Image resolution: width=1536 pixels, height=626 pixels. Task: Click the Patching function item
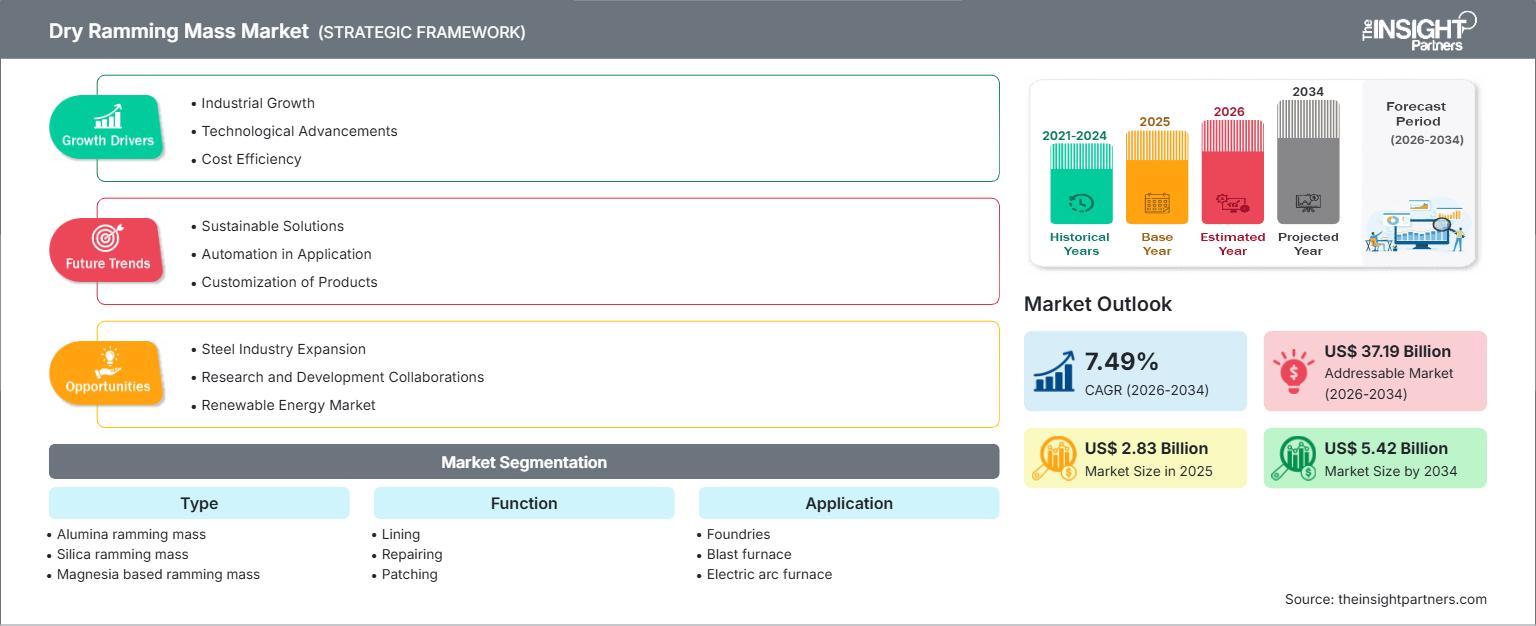(409, 574)
